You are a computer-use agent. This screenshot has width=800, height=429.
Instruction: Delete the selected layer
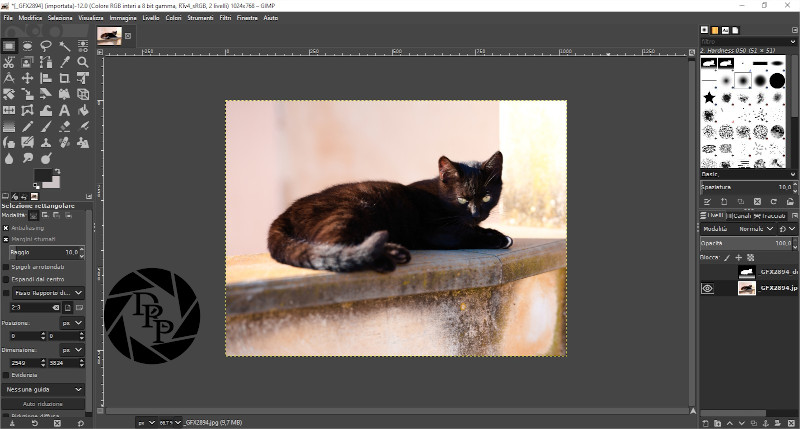[792, 423]
